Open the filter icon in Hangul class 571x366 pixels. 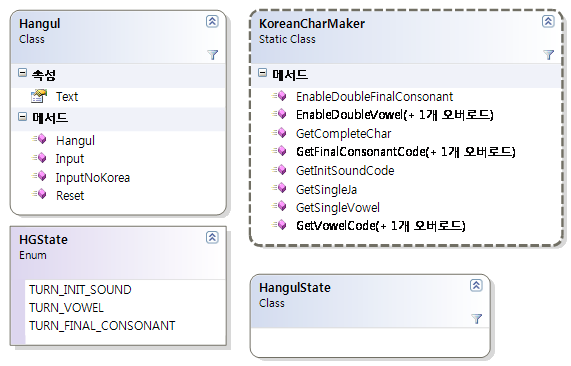coord(212,55)
